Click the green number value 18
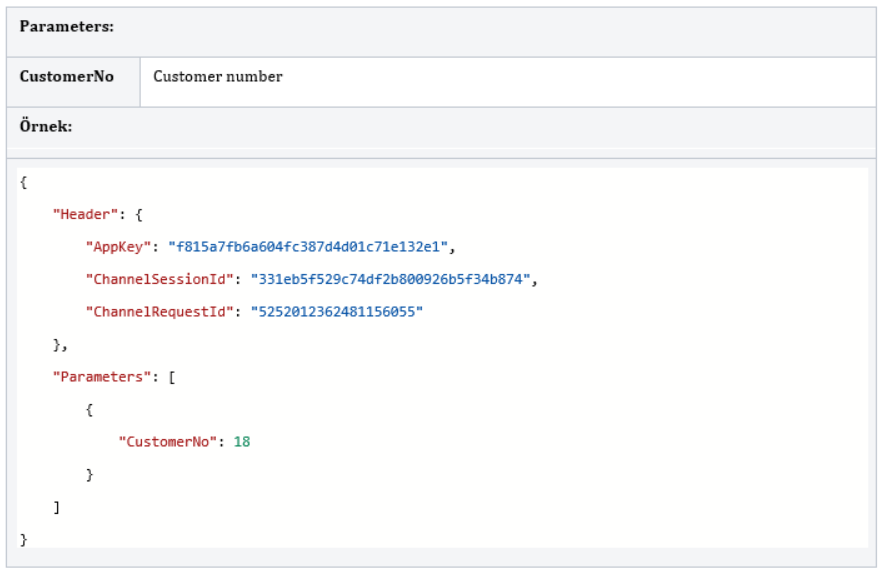Image resolution: width=886 pixels, height=574 pixels. click(x=242, y=441)
